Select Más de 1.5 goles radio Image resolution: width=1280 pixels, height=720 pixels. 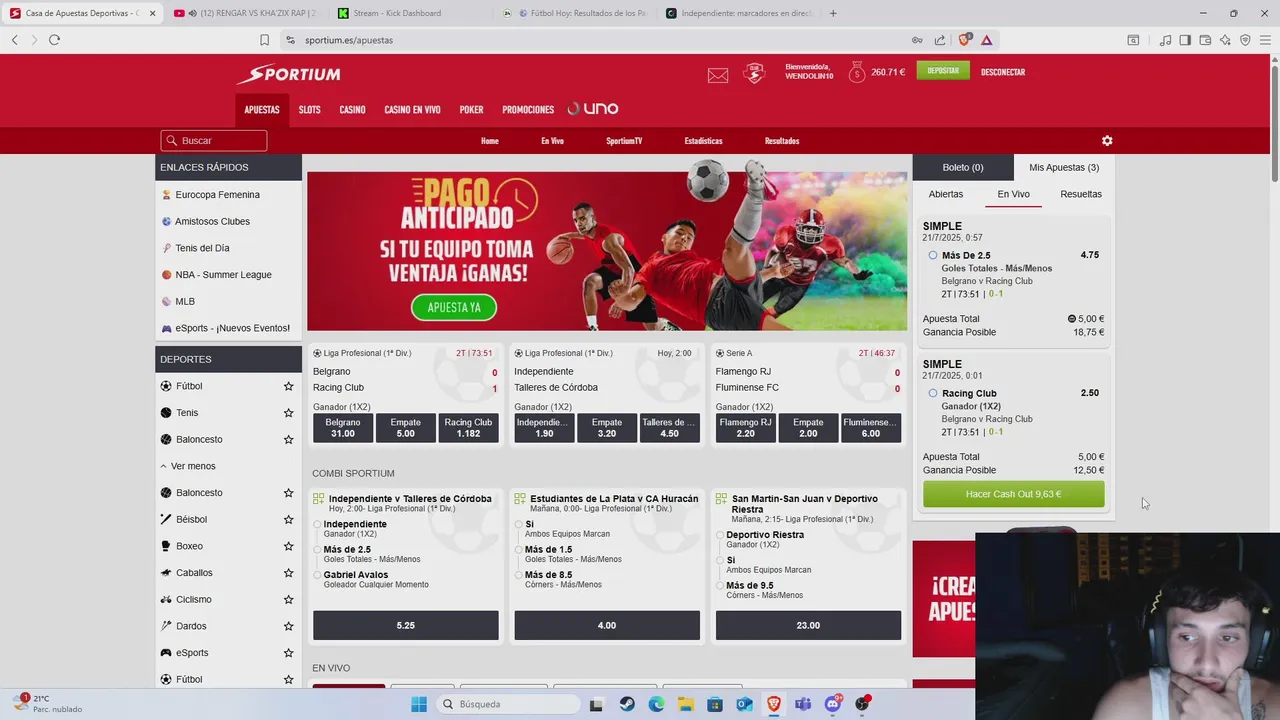(519, 550)
